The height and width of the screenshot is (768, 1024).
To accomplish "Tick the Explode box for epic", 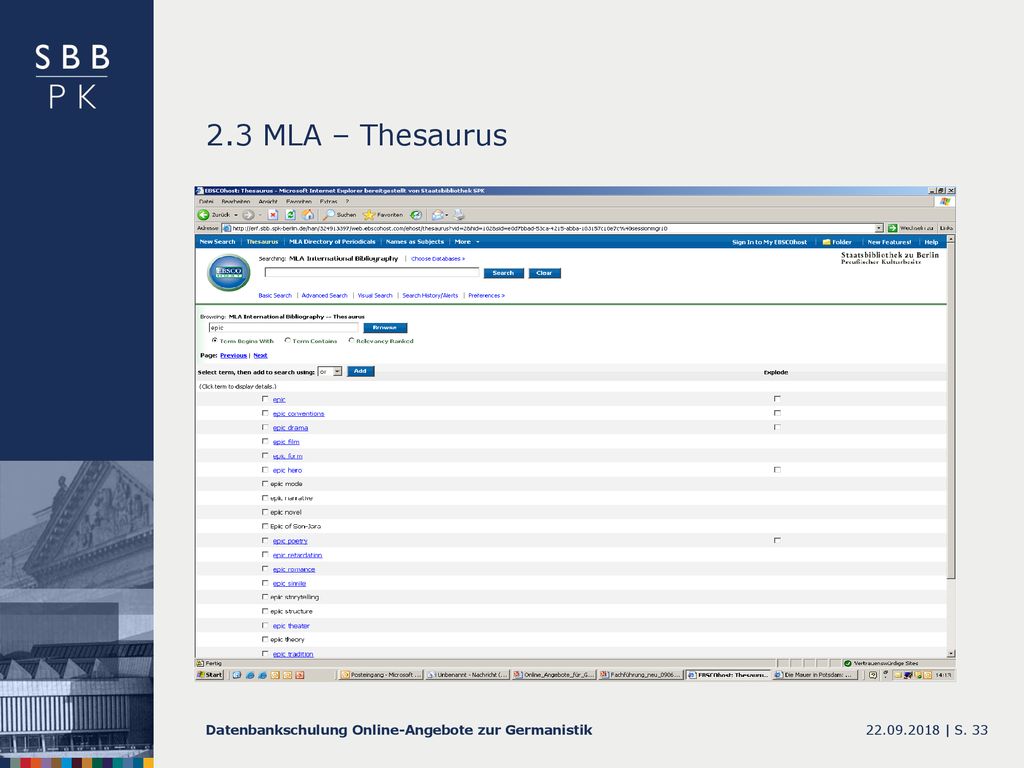I will (x=777, y=398).
